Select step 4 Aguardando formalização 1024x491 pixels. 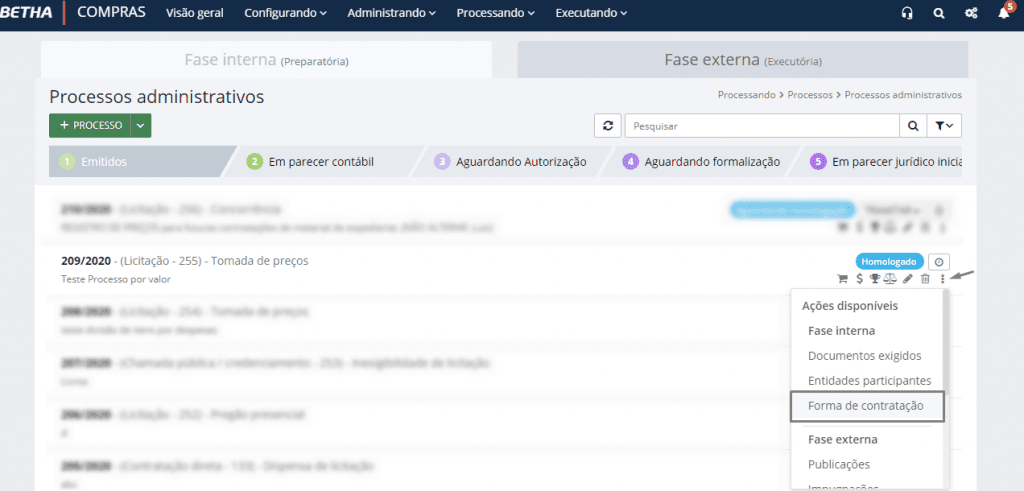(x=697, y=161)
